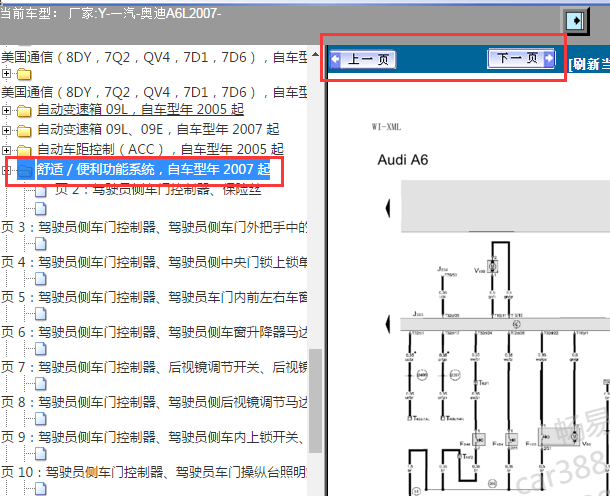Expand 自动车距控制（ACC）node
The height and width of the screenshot is (496, 610).
pyautogui.click(x=6, y=150)
